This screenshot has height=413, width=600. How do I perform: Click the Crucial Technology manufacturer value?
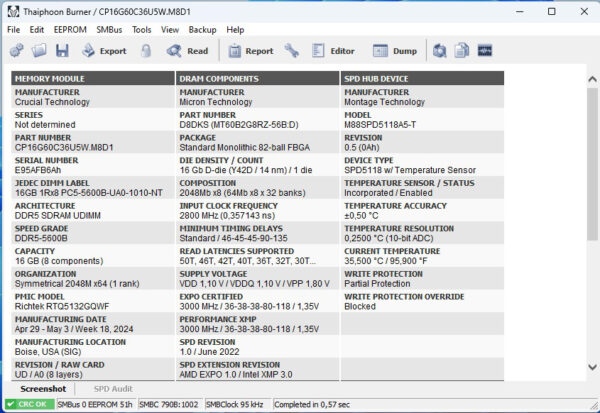(52, 102)
